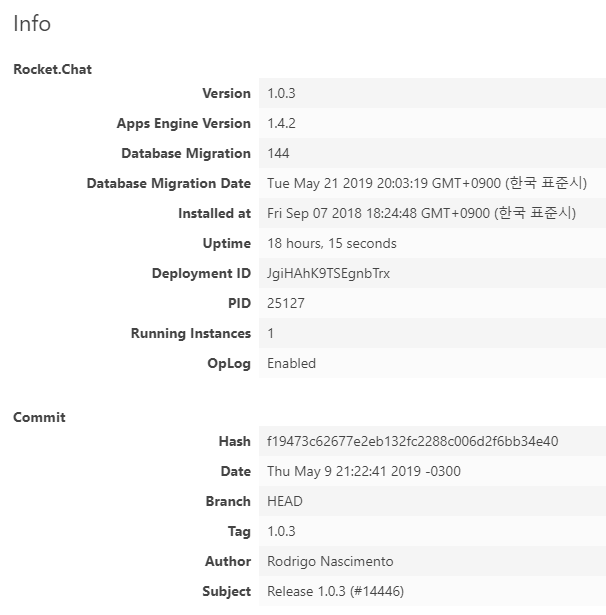Select the Tag value 1.0.3

tap(281, 531)
